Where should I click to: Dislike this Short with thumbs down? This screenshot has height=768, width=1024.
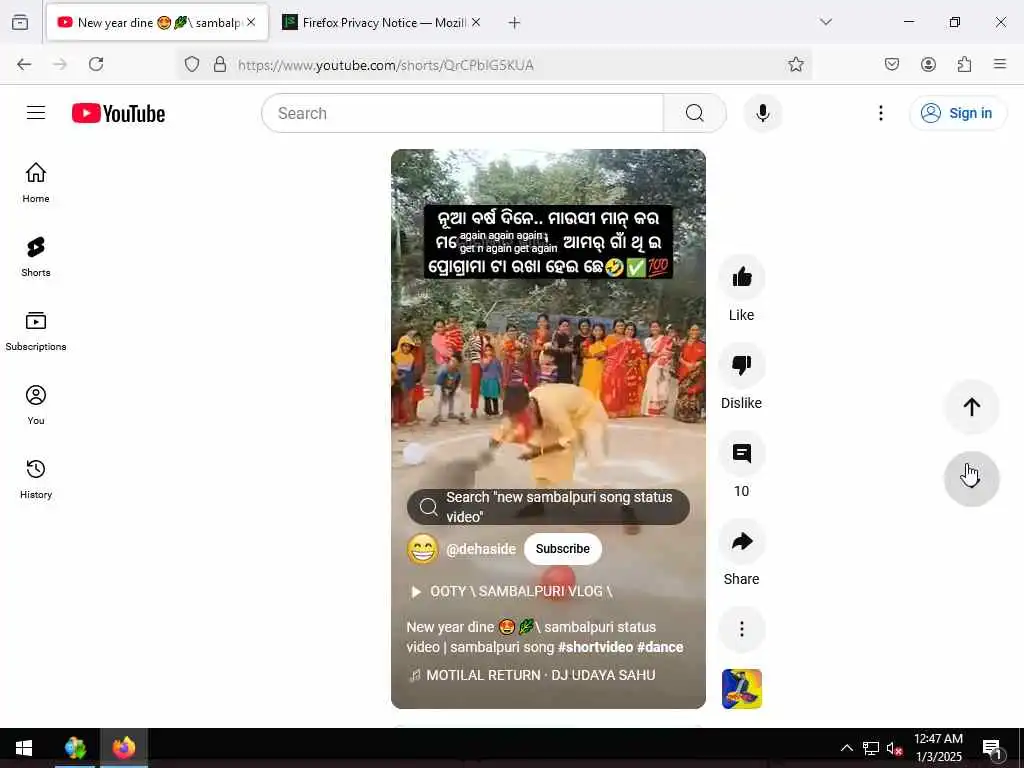741,365
